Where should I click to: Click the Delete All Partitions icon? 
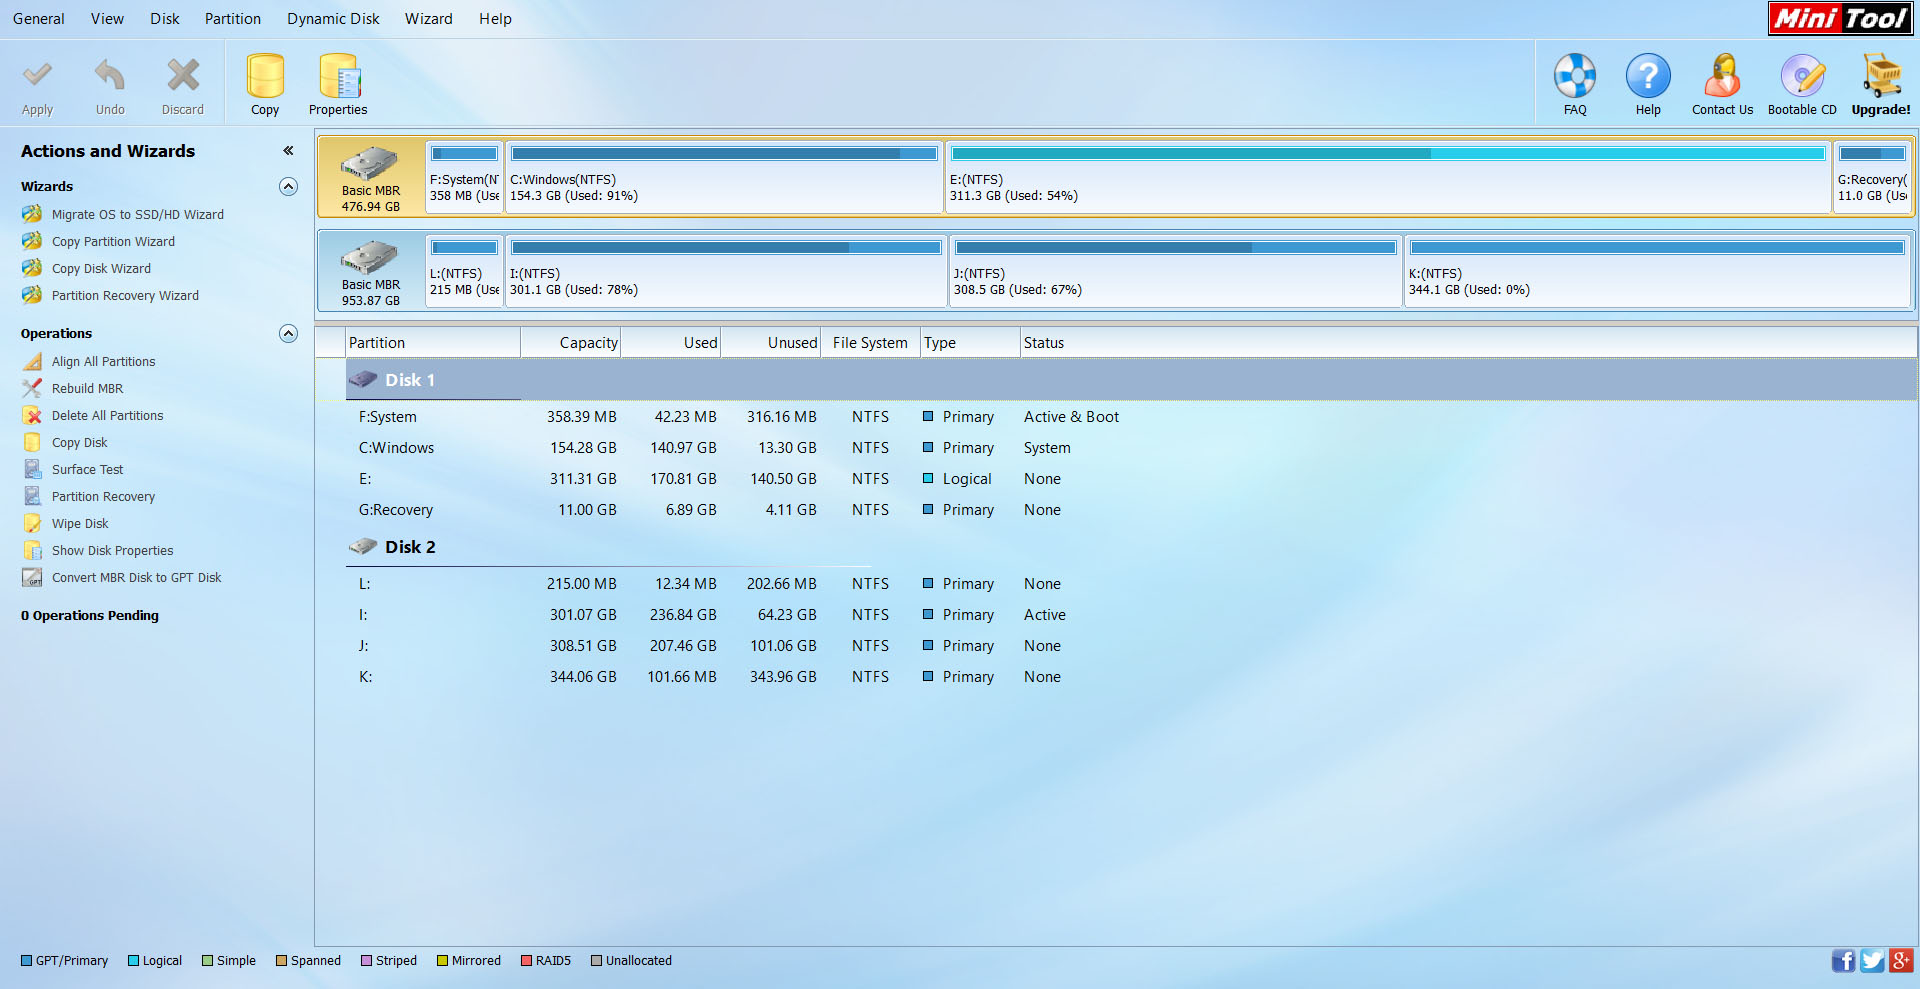pos(32,415)
